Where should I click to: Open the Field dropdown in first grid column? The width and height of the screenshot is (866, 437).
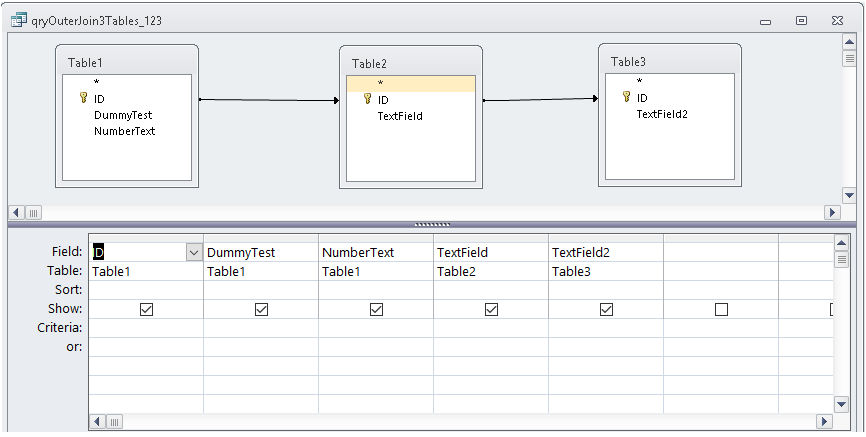pos(194,252)
